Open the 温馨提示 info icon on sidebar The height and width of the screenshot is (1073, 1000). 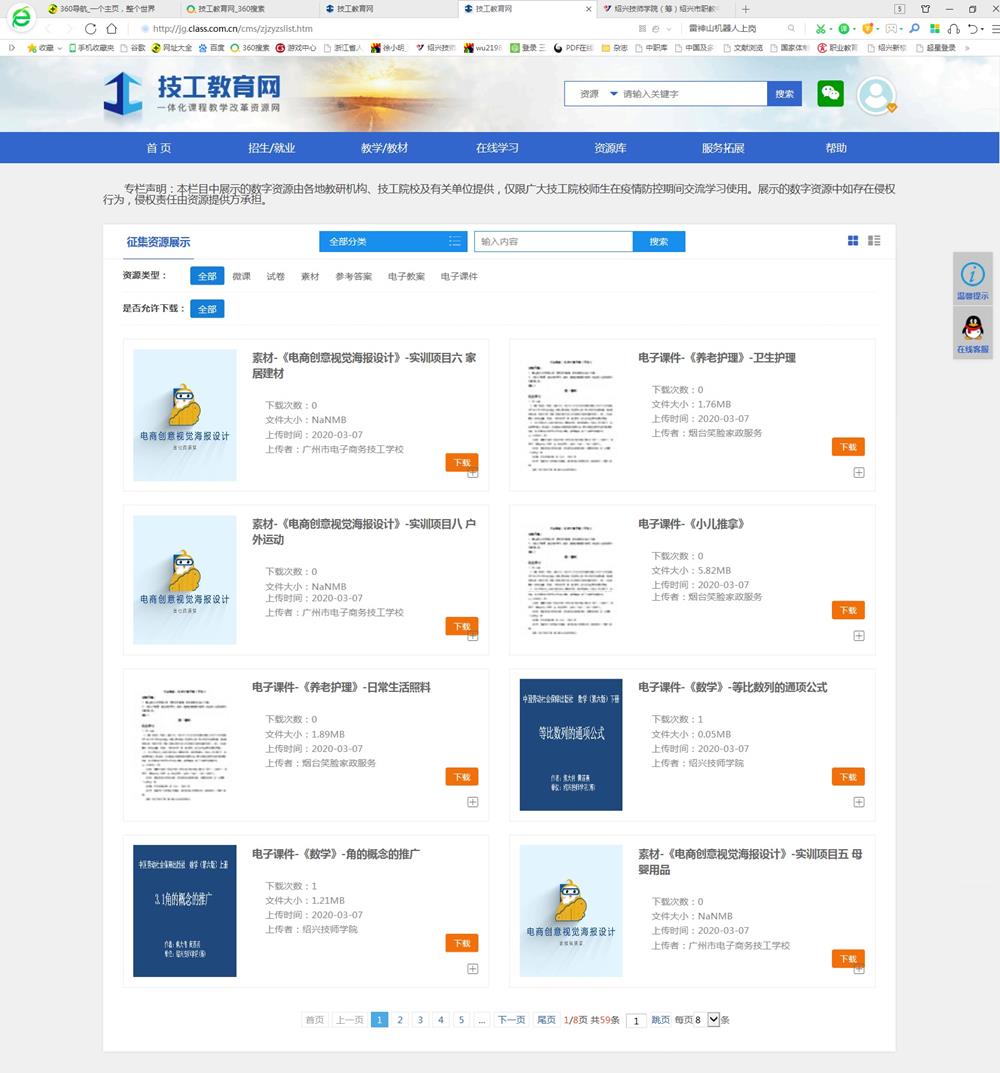pyautogui.click(x=972, y=276)
